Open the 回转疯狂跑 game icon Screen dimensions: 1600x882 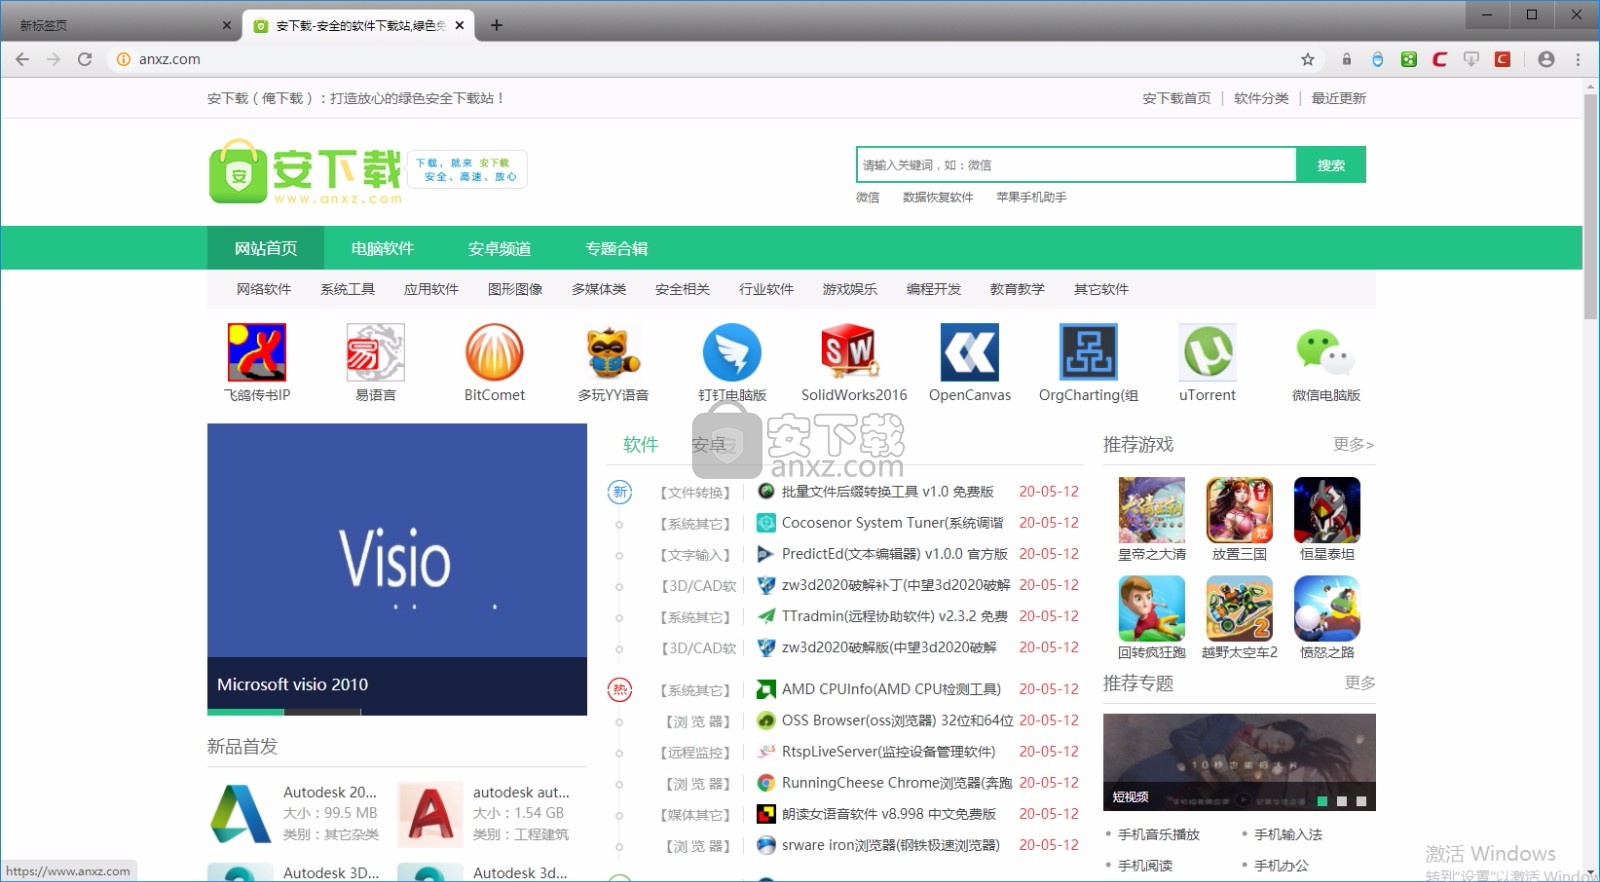(x=1152, y=608)
